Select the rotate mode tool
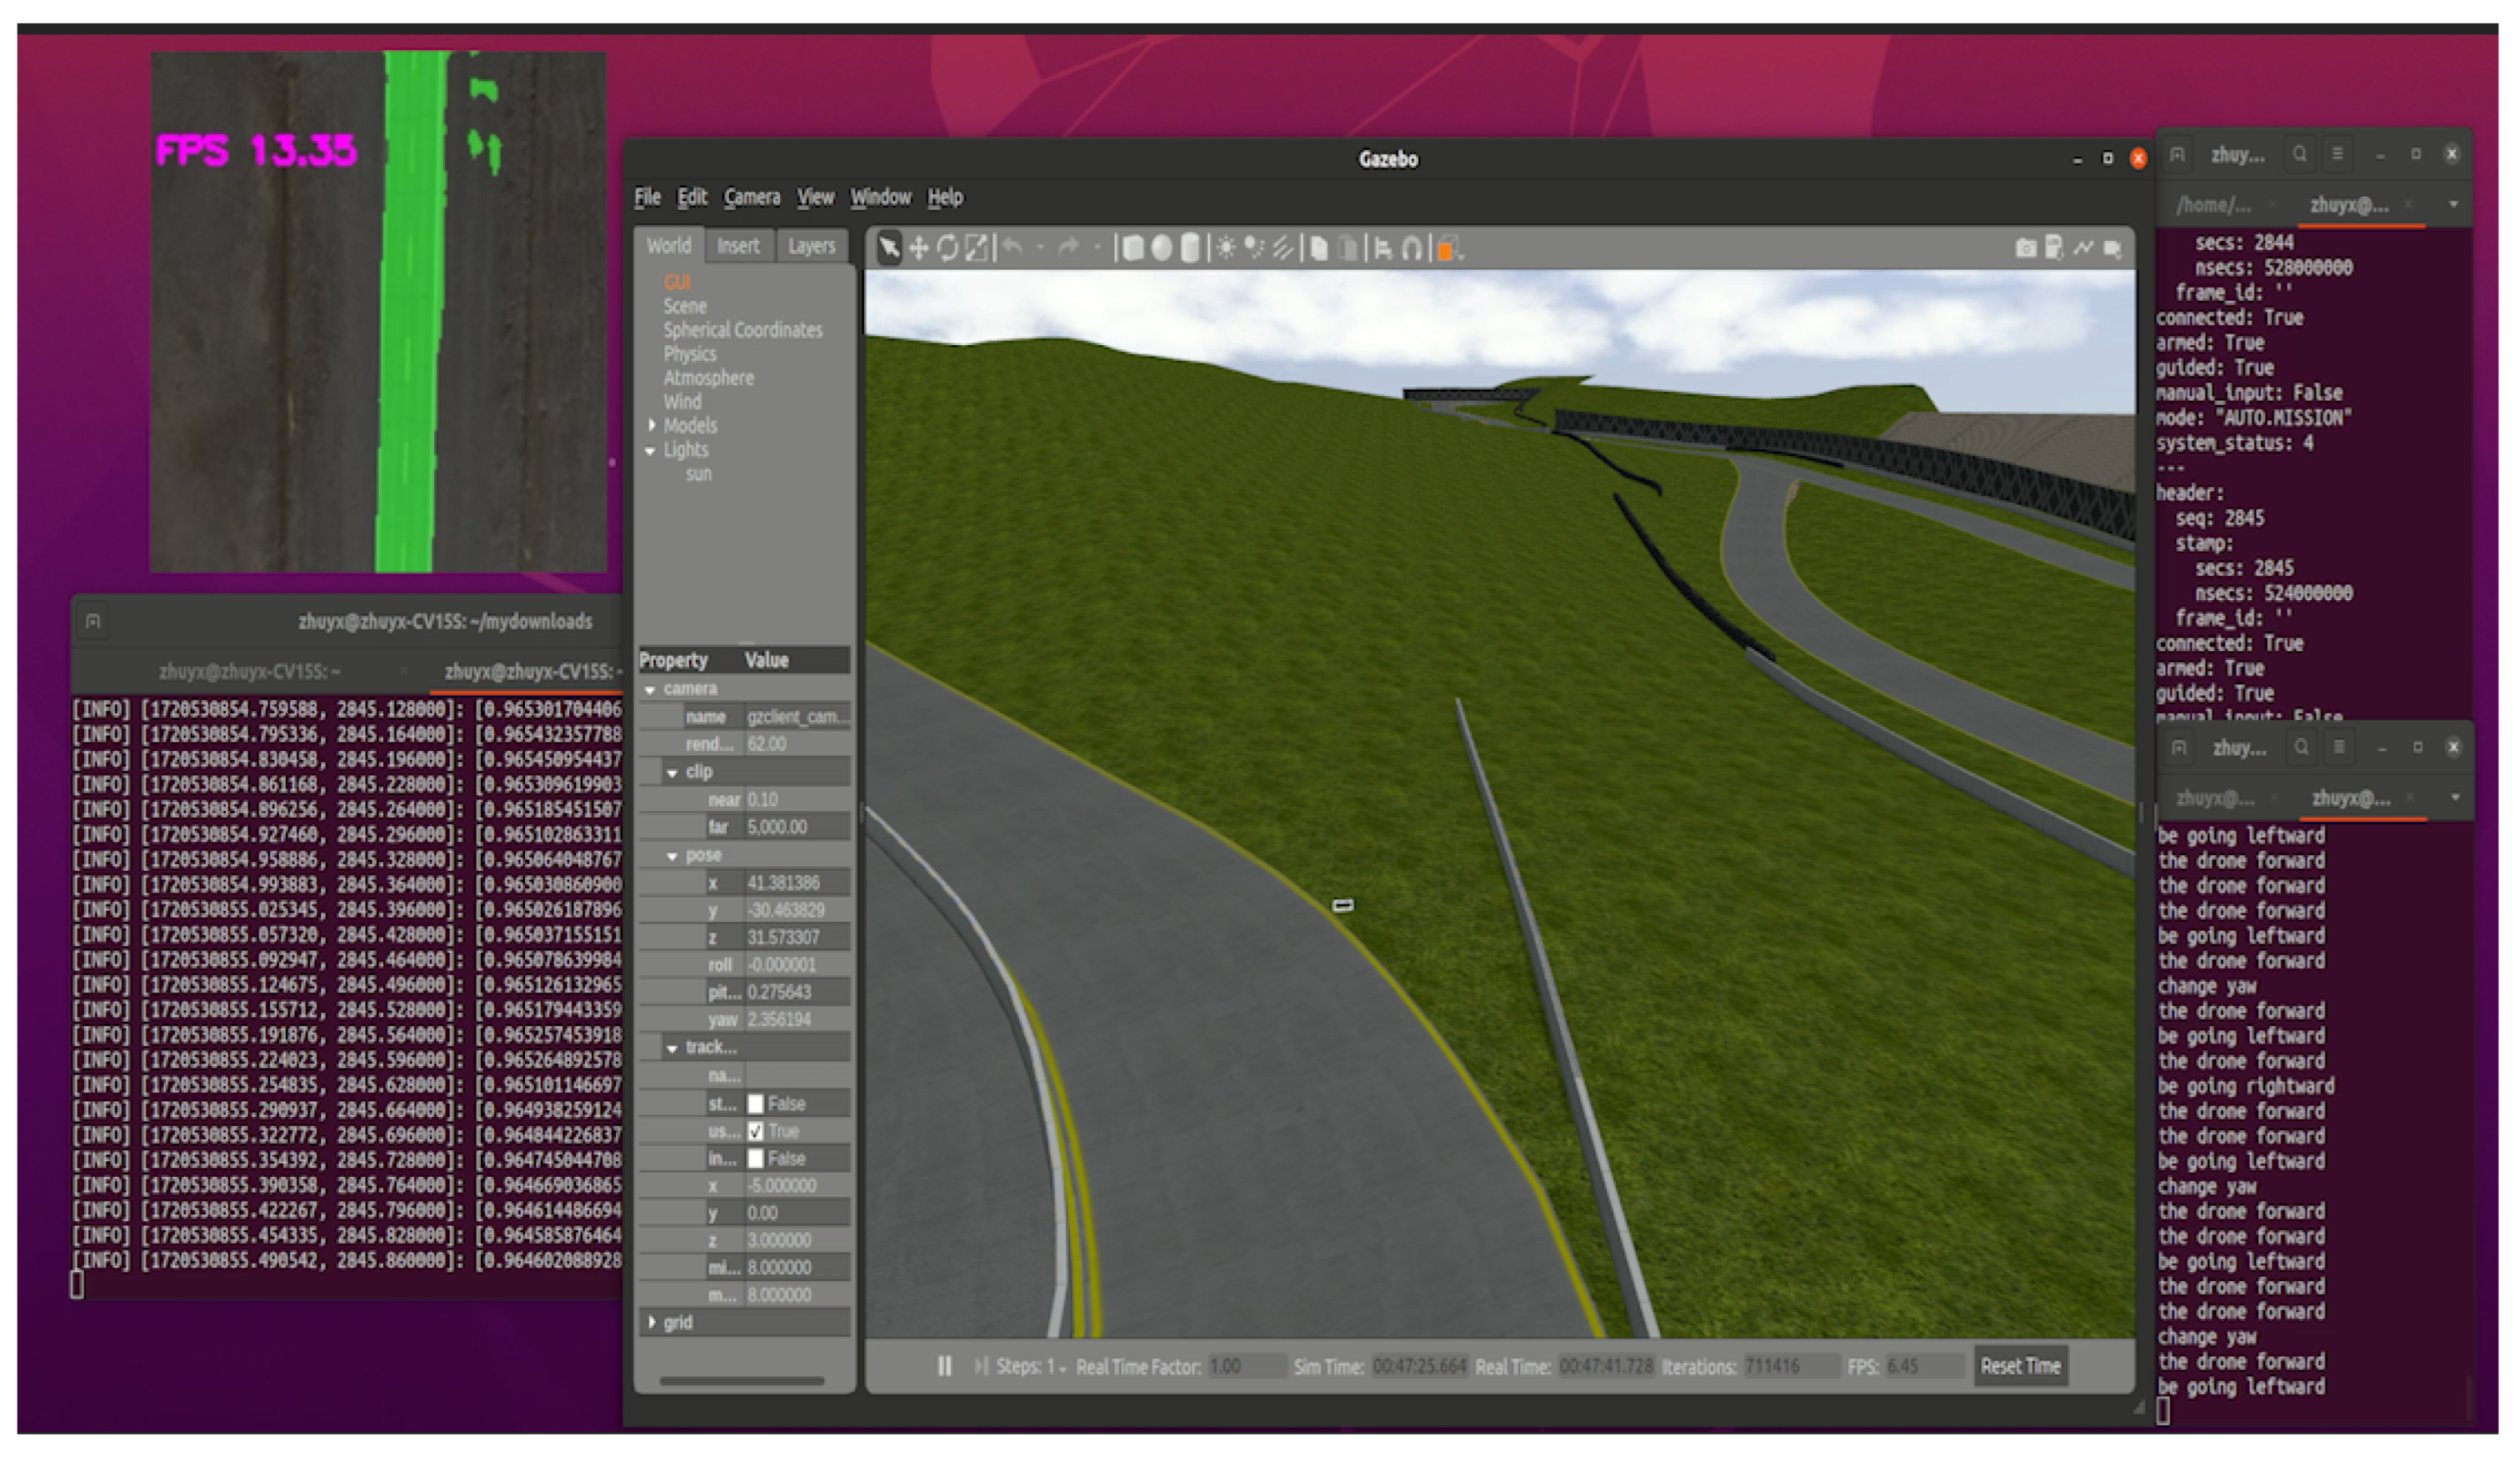Viewport: 2520px width, 1462px height. 947,249
